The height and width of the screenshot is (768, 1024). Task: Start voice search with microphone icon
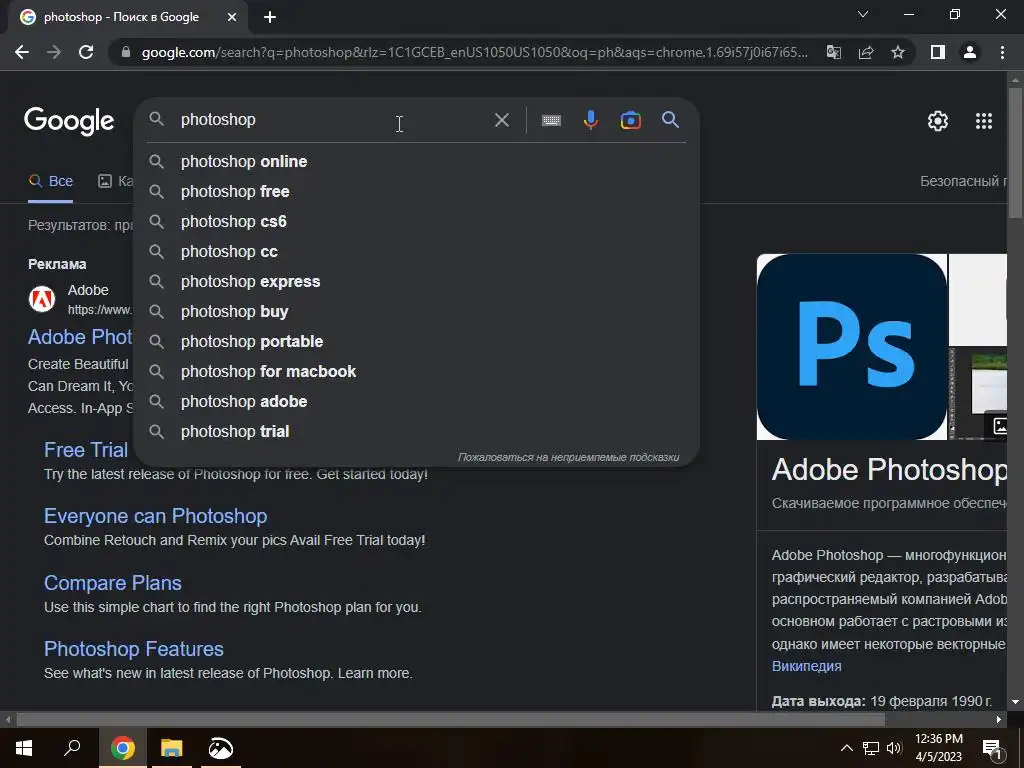pyautogui.click(x=590, y=120)
